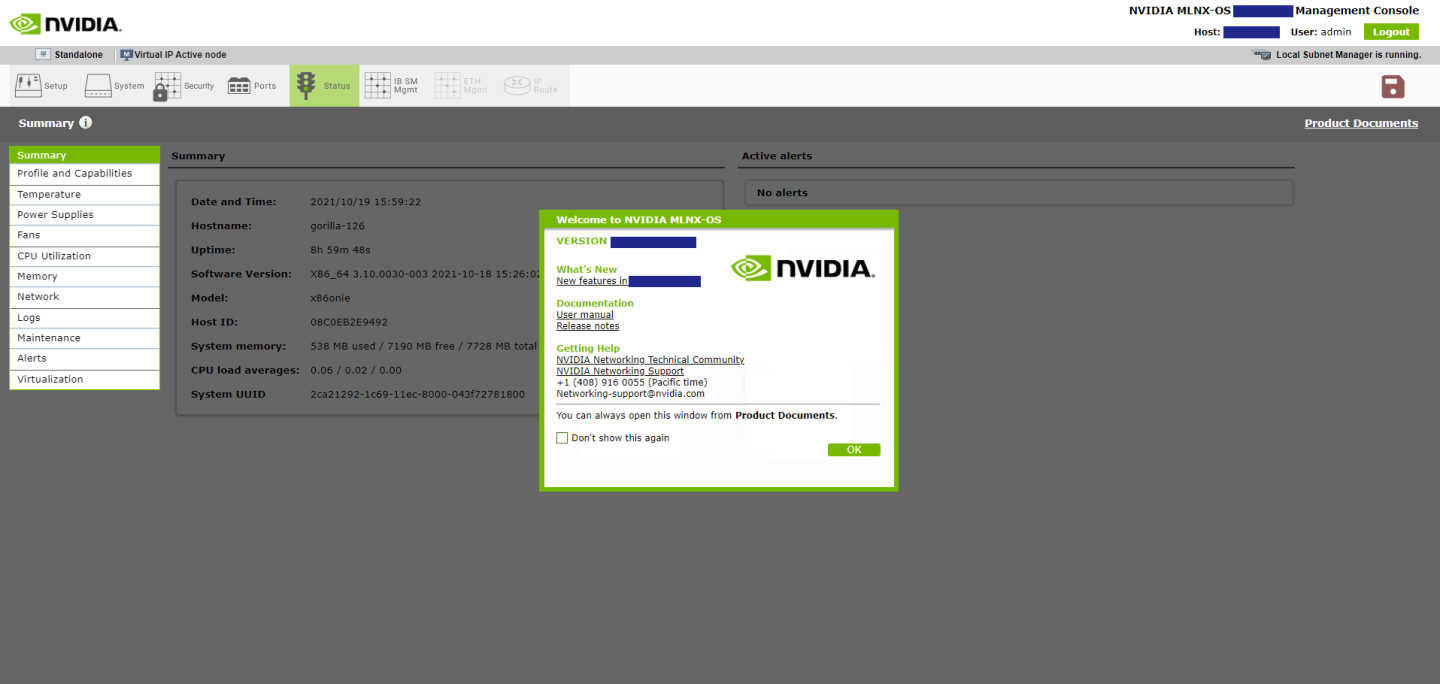
Task: Click the Status traffic light icon
Action: 307,86
